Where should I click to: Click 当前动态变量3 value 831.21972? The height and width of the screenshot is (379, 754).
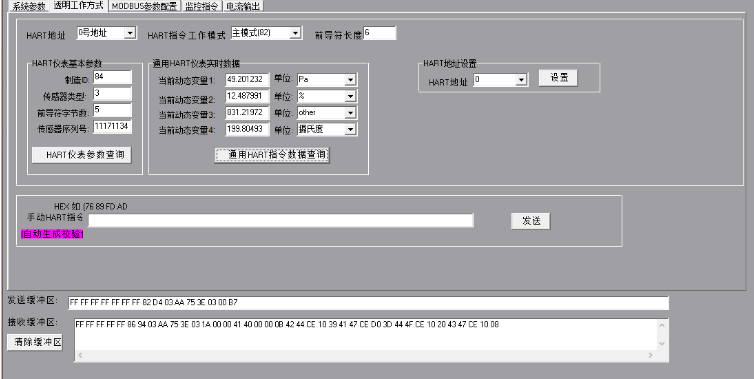247,113
